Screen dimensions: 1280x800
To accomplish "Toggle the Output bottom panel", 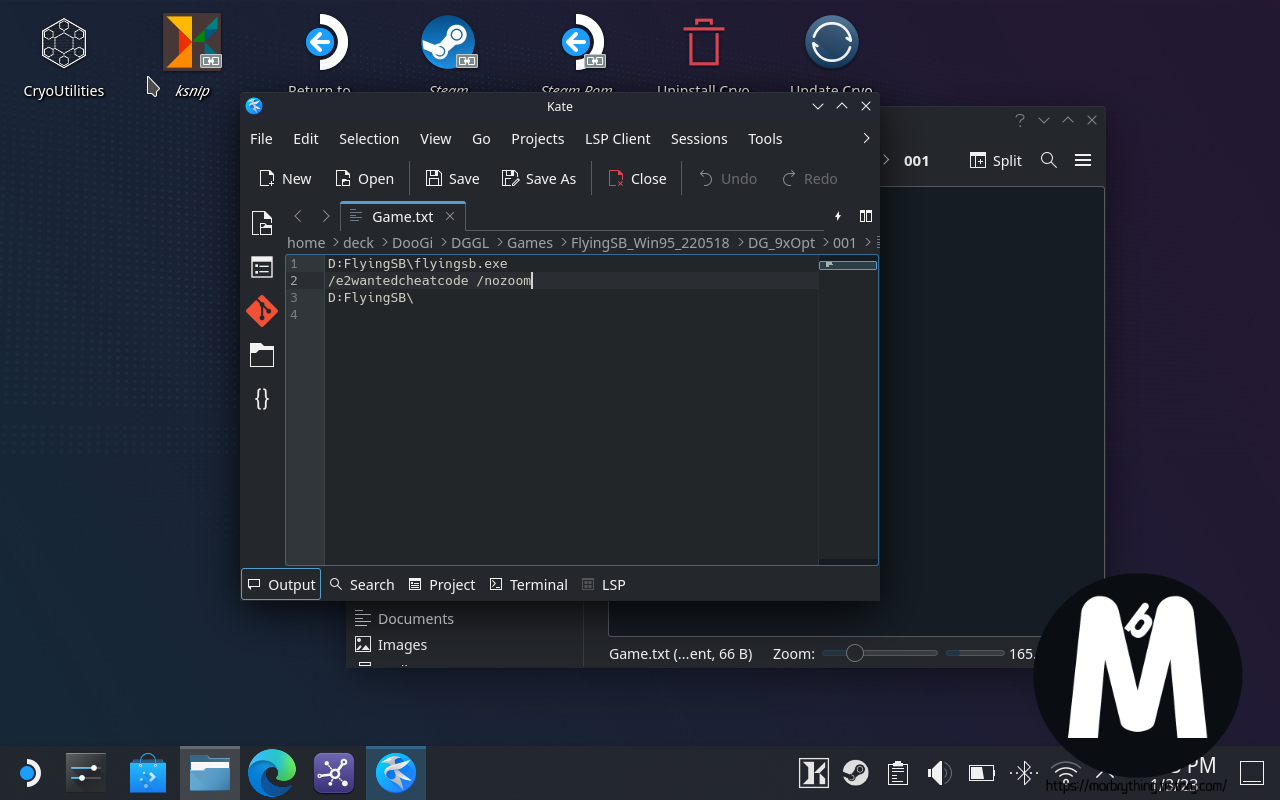I will pos(281,584).
